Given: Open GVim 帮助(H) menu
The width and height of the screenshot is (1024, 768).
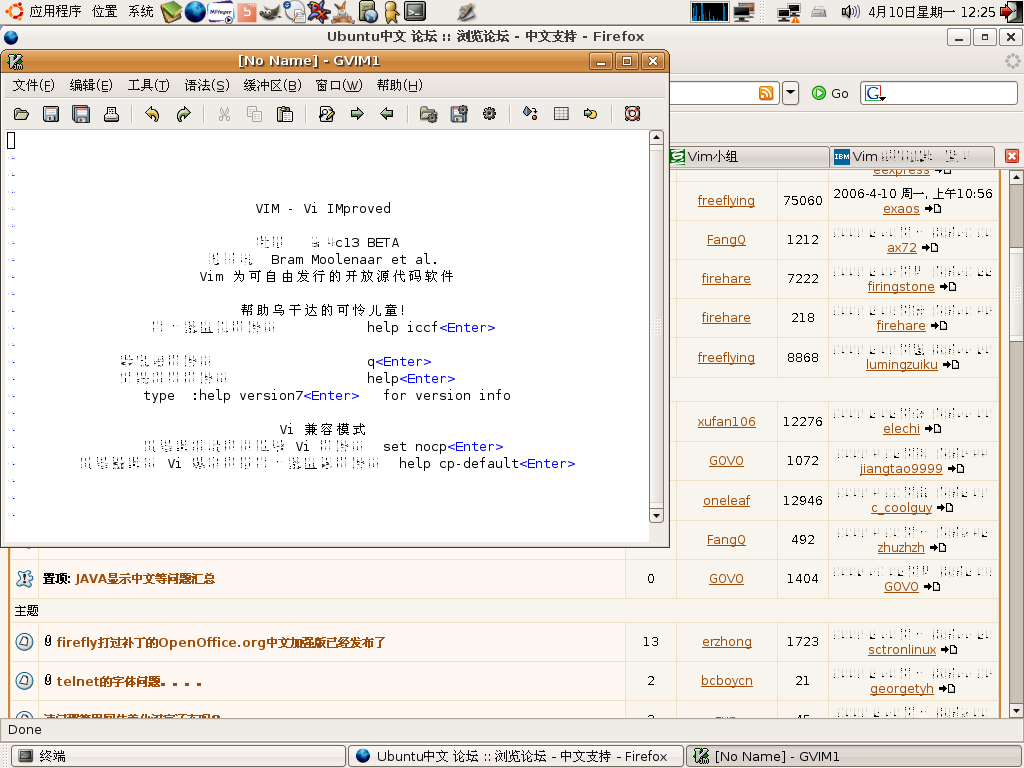Looking at the screenshot, I should coord(400,86).
